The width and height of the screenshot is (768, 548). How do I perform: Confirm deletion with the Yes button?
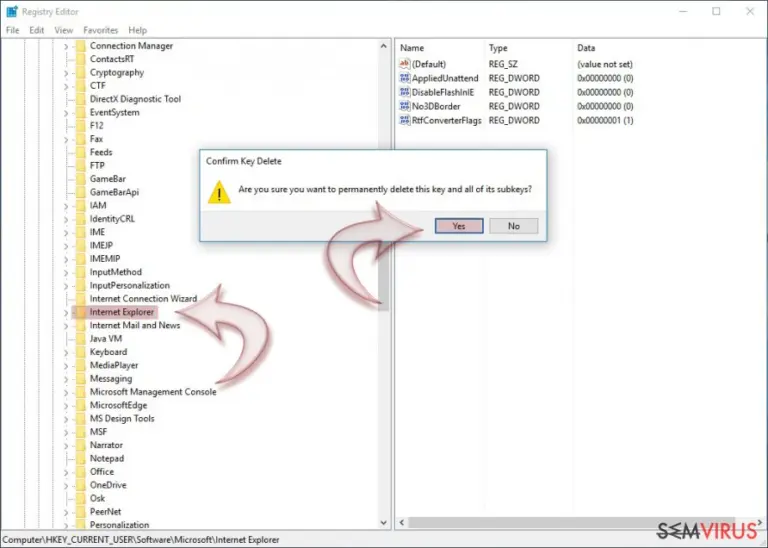[x=459, y=226]
